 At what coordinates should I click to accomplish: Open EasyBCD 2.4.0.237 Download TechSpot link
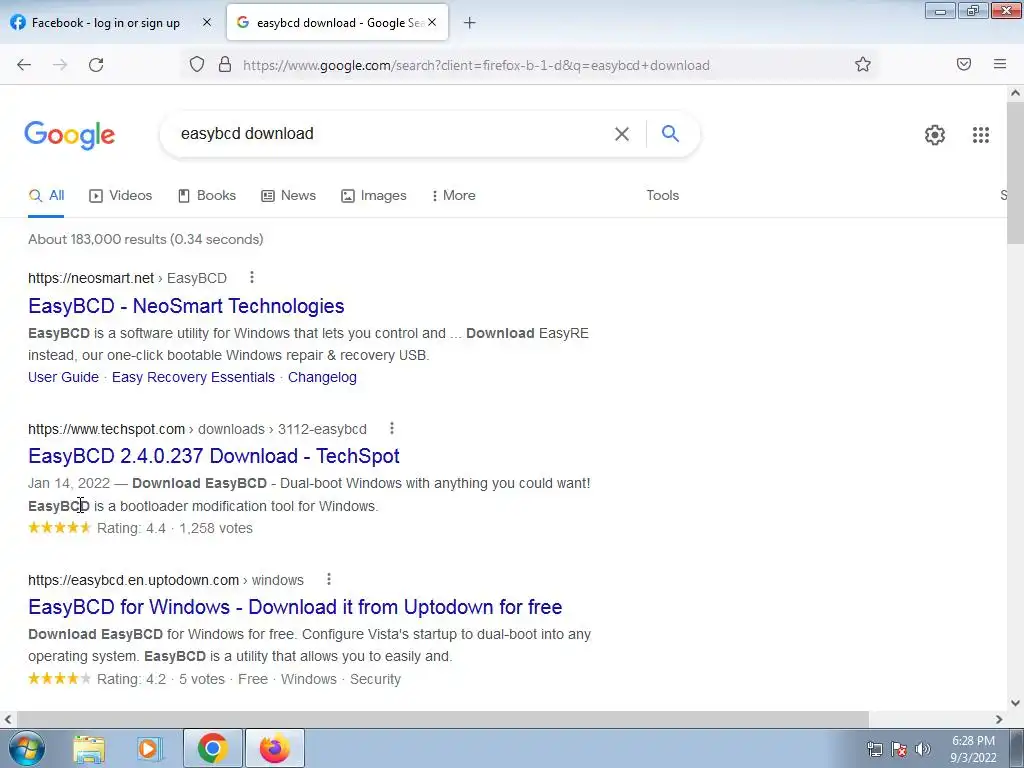click(x=214, y=456)
